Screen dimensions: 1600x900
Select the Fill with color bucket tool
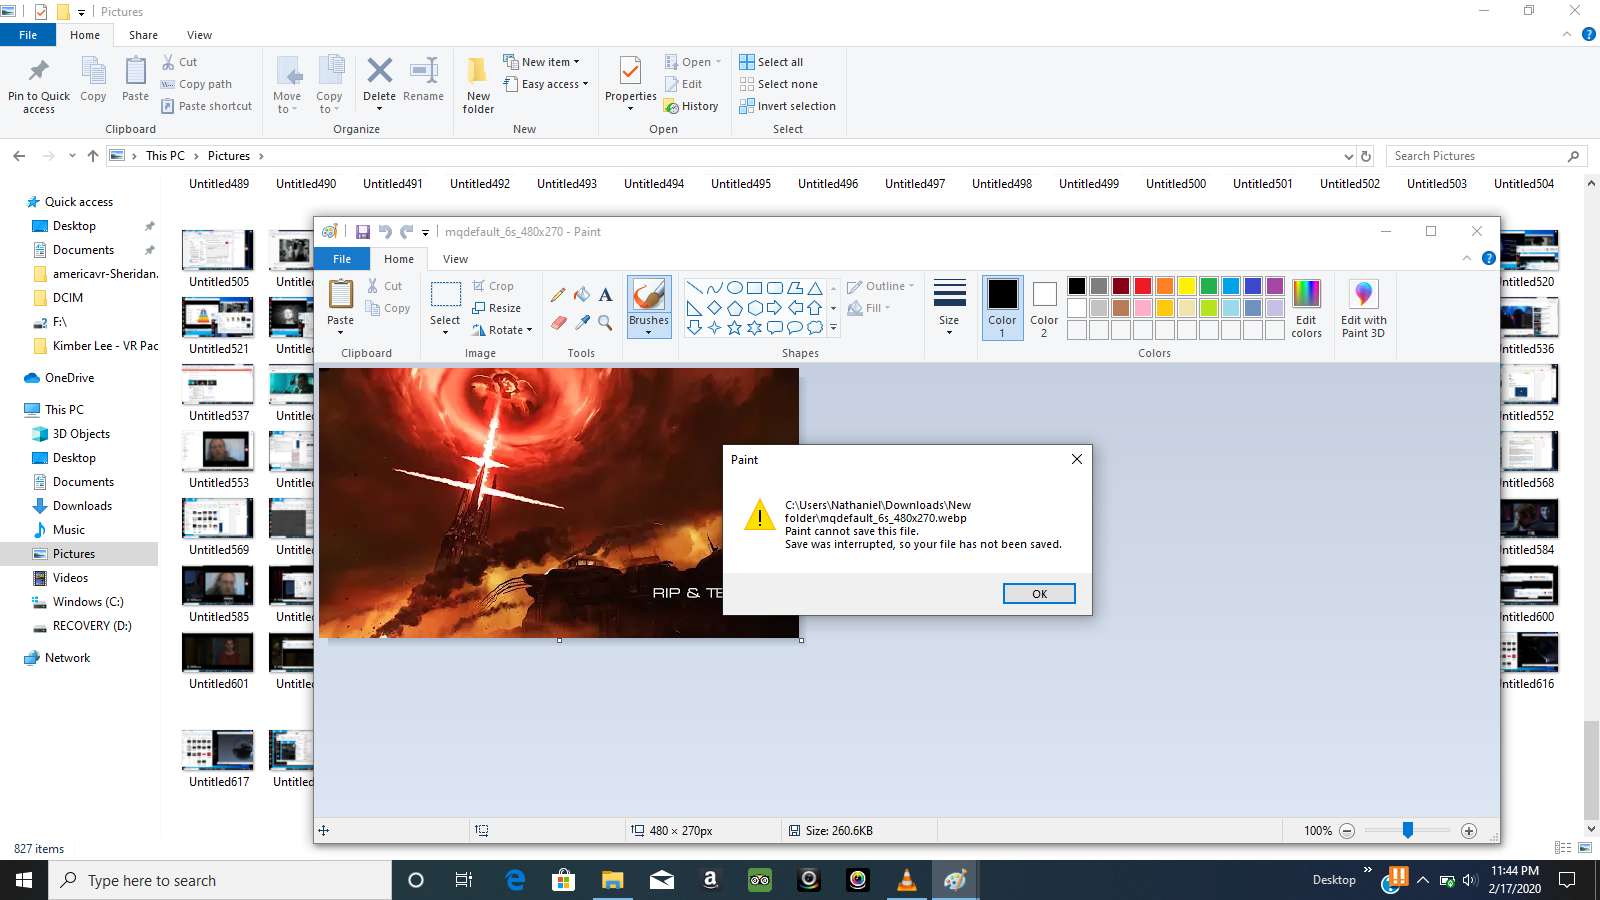(x=582, y=295)
